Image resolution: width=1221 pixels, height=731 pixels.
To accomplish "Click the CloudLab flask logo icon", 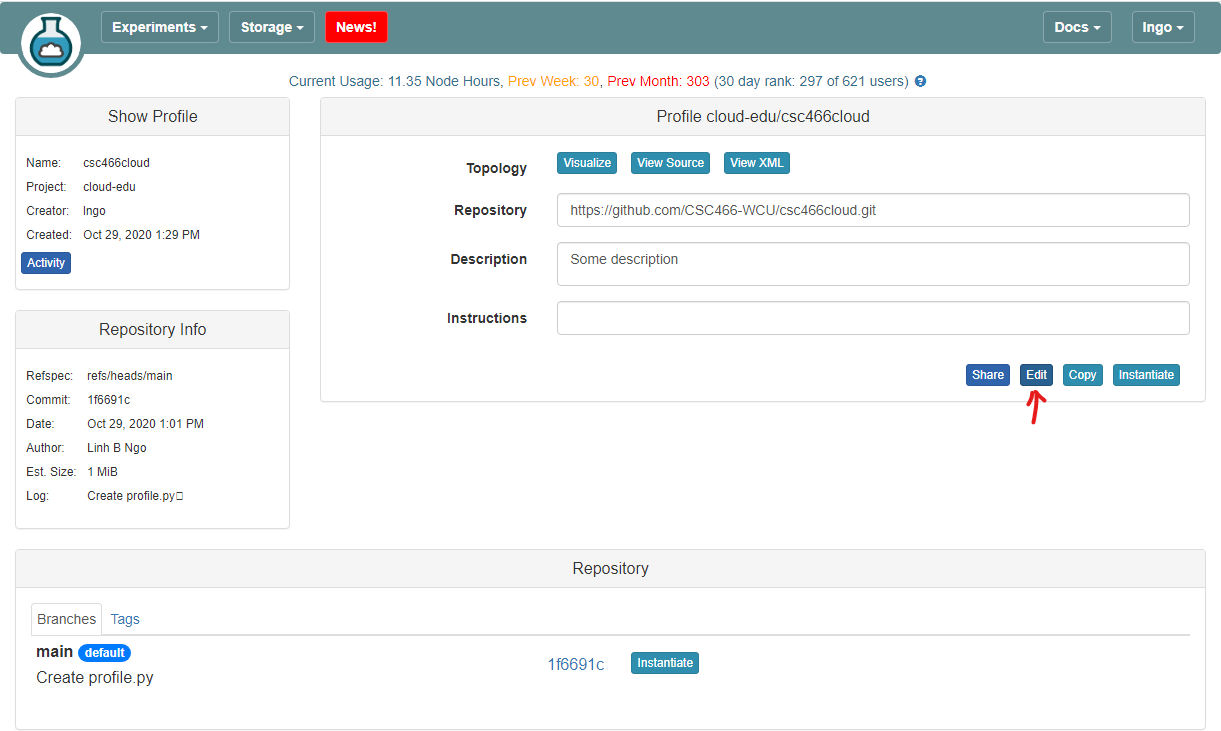I will [50, 41].
